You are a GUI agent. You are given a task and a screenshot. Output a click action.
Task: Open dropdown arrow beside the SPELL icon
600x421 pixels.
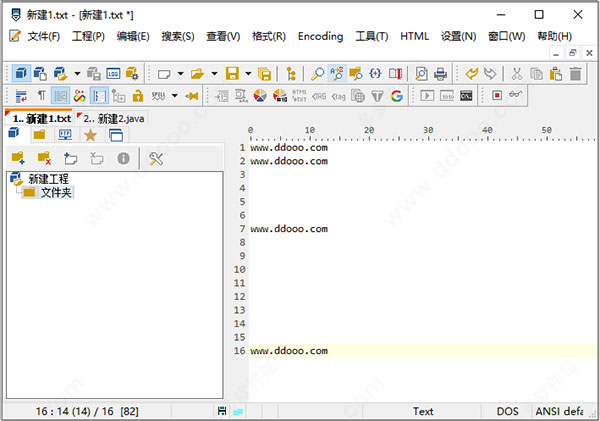[x=174, y=96]
